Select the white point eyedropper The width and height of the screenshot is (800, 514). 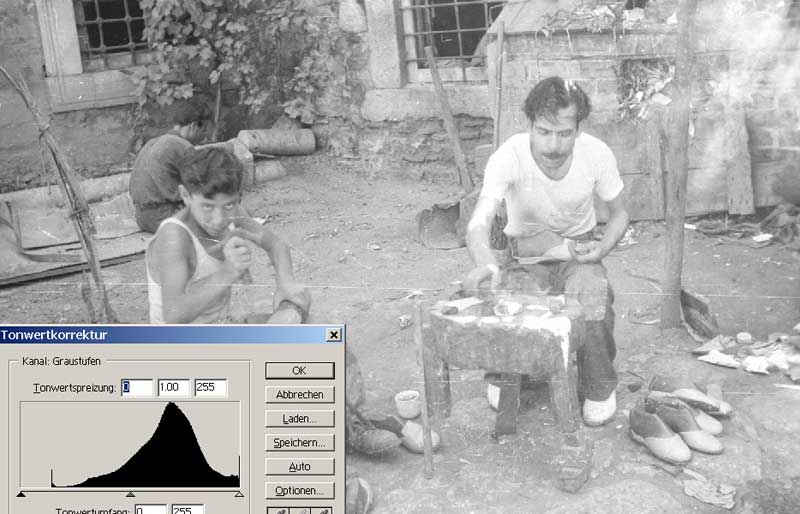(x=322, y=510)
